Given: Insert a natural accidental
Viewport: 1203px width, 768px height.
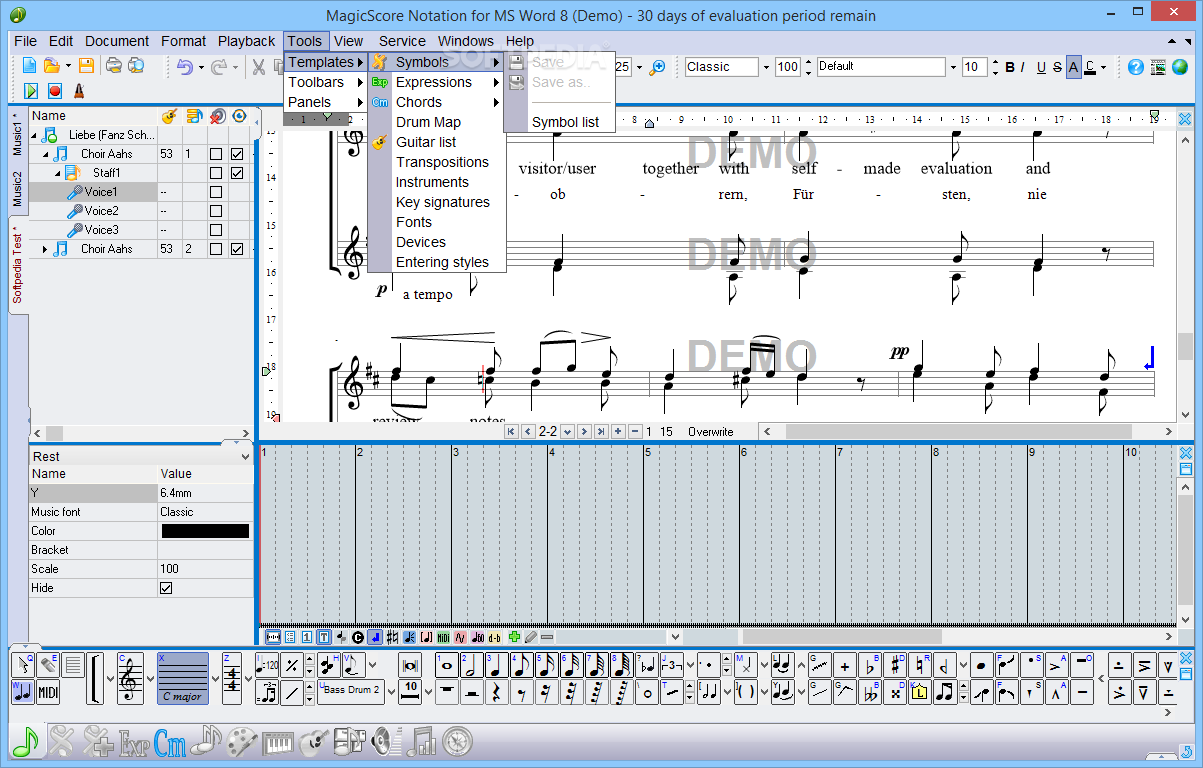Looking at the screenshot, I should 920,665.
